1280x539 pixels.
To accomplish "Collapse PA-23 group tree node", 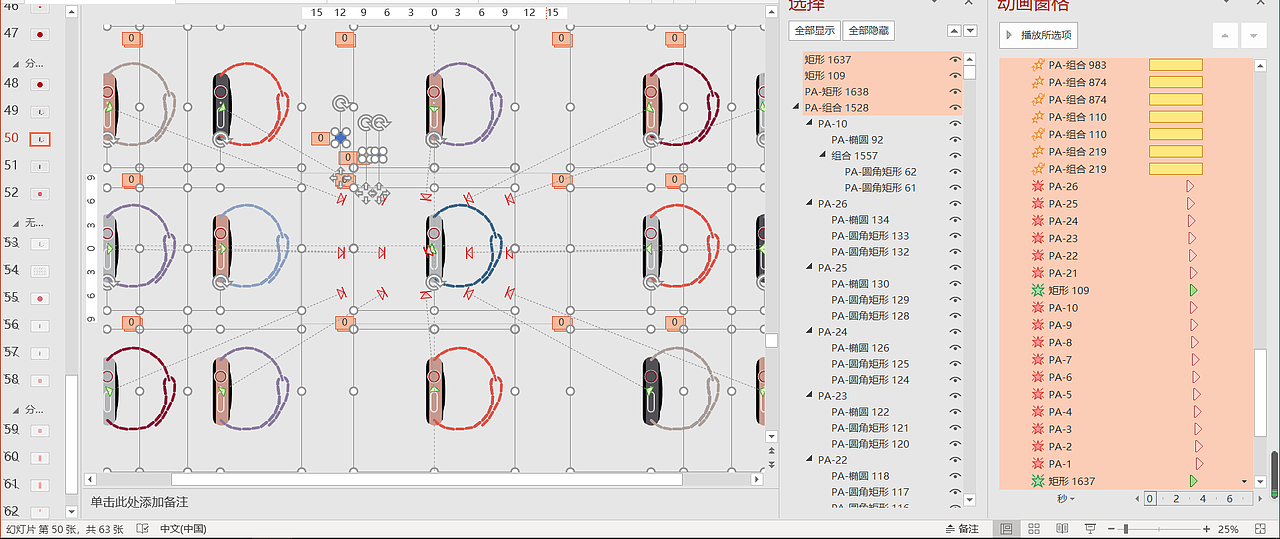I will tap(810, 396).
